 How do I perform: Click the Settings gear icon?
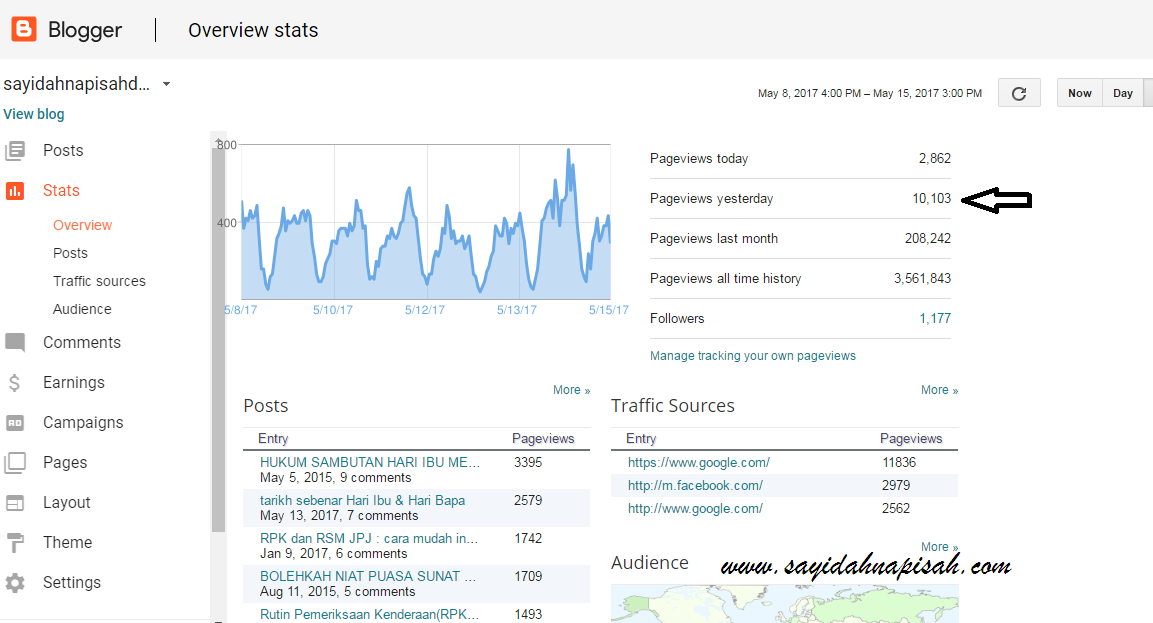click(x=15, y=583)
